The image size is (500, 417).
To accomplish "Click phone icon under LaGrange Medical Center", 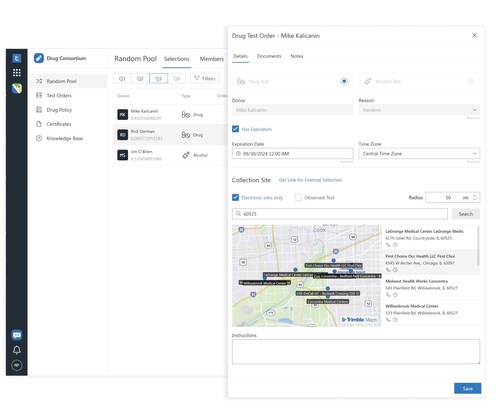I will pyautogui.click(x=388, y=245).
